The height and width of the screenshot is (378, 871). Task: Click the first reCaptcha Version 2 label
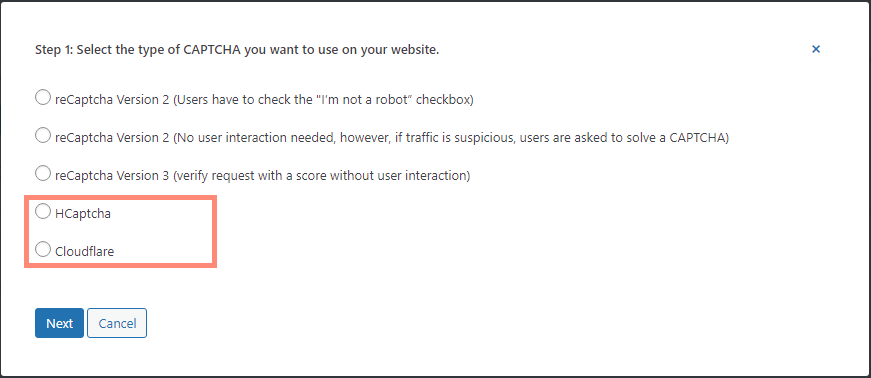tap(112, 100)
